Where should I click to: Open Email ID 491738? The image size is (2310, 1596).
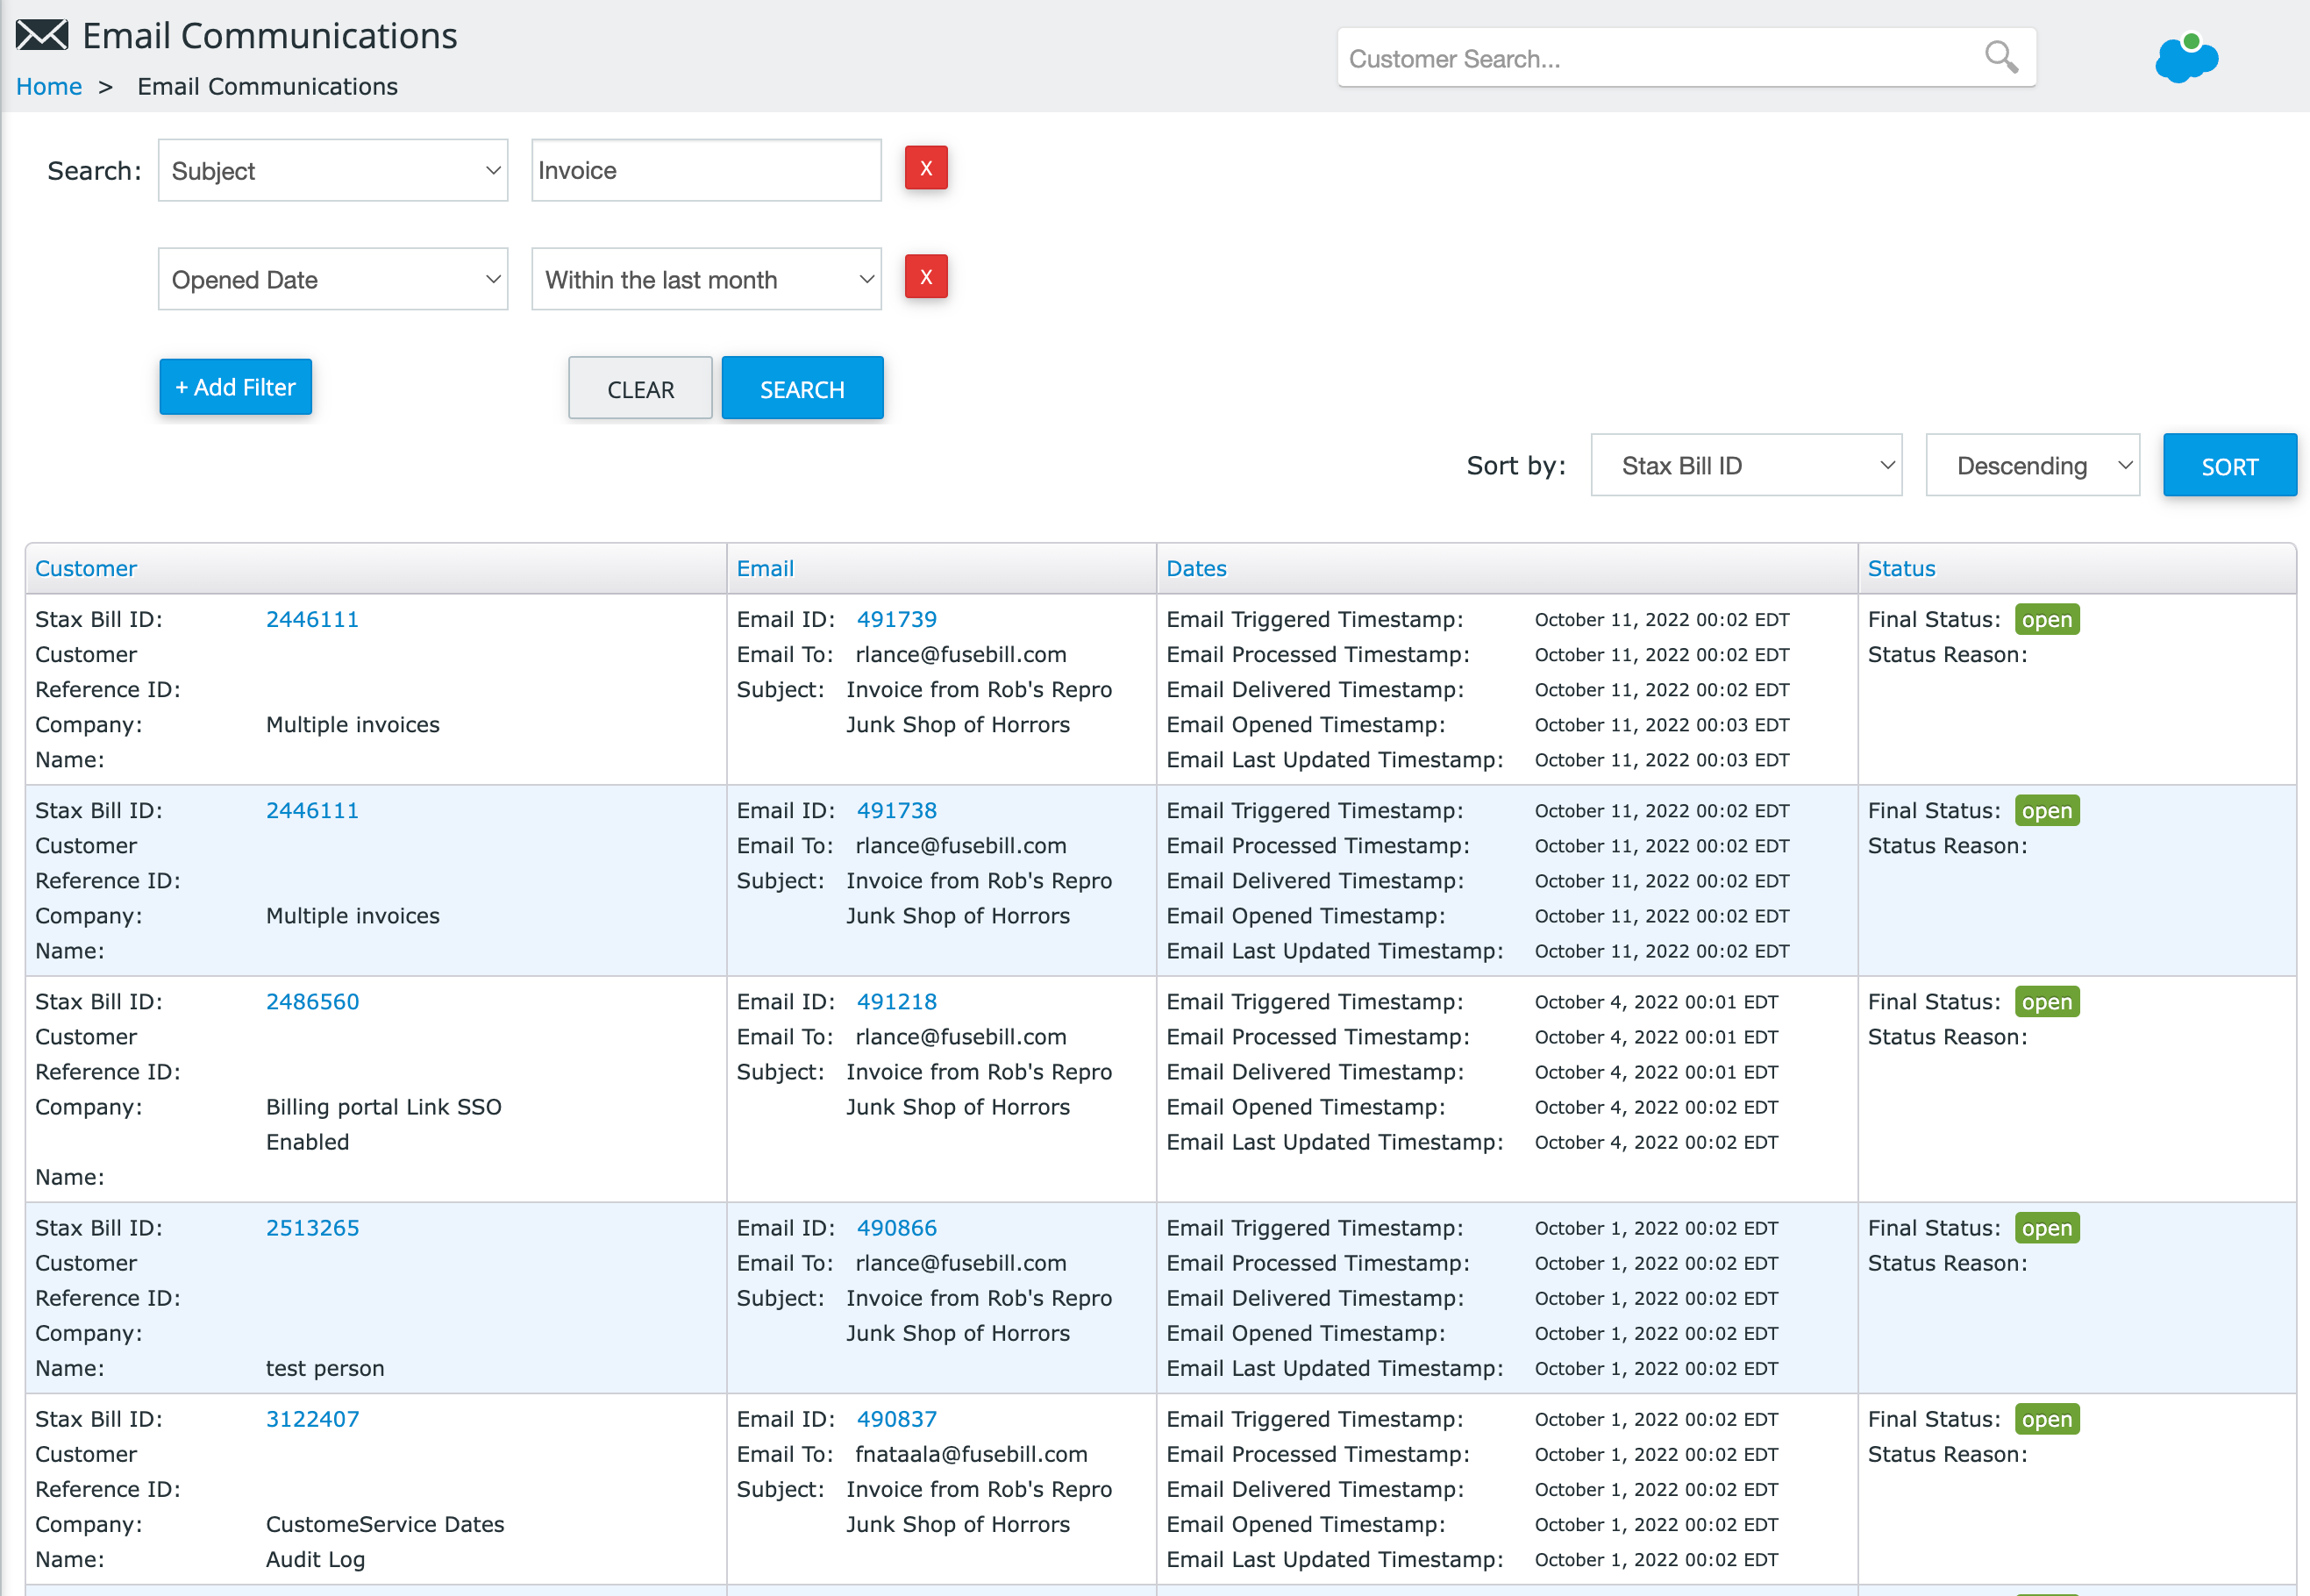896,811
